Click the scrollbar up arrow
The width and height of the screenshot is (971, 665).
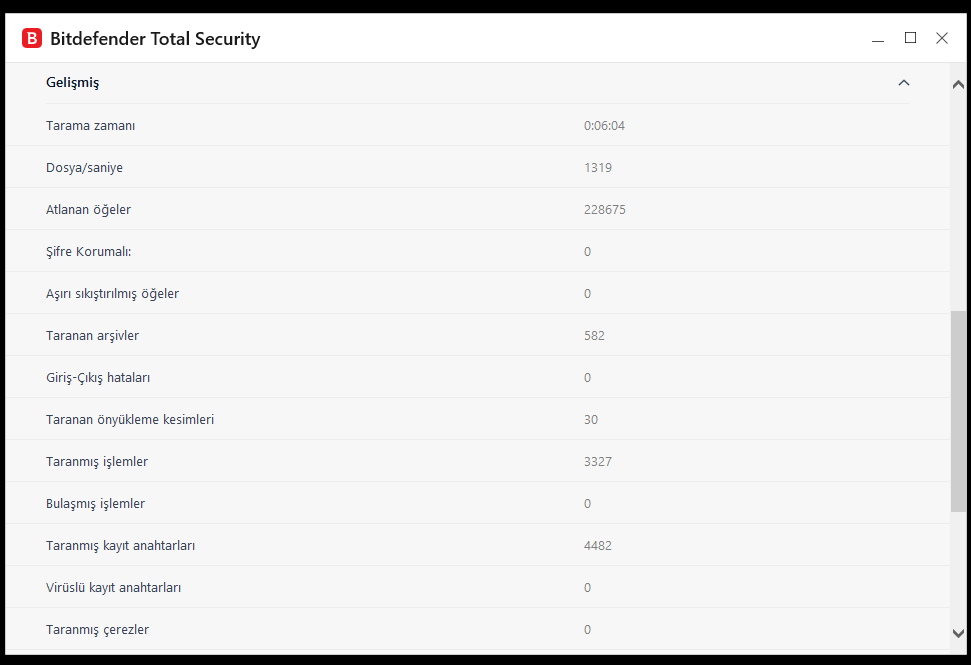[x=958, y=85]
